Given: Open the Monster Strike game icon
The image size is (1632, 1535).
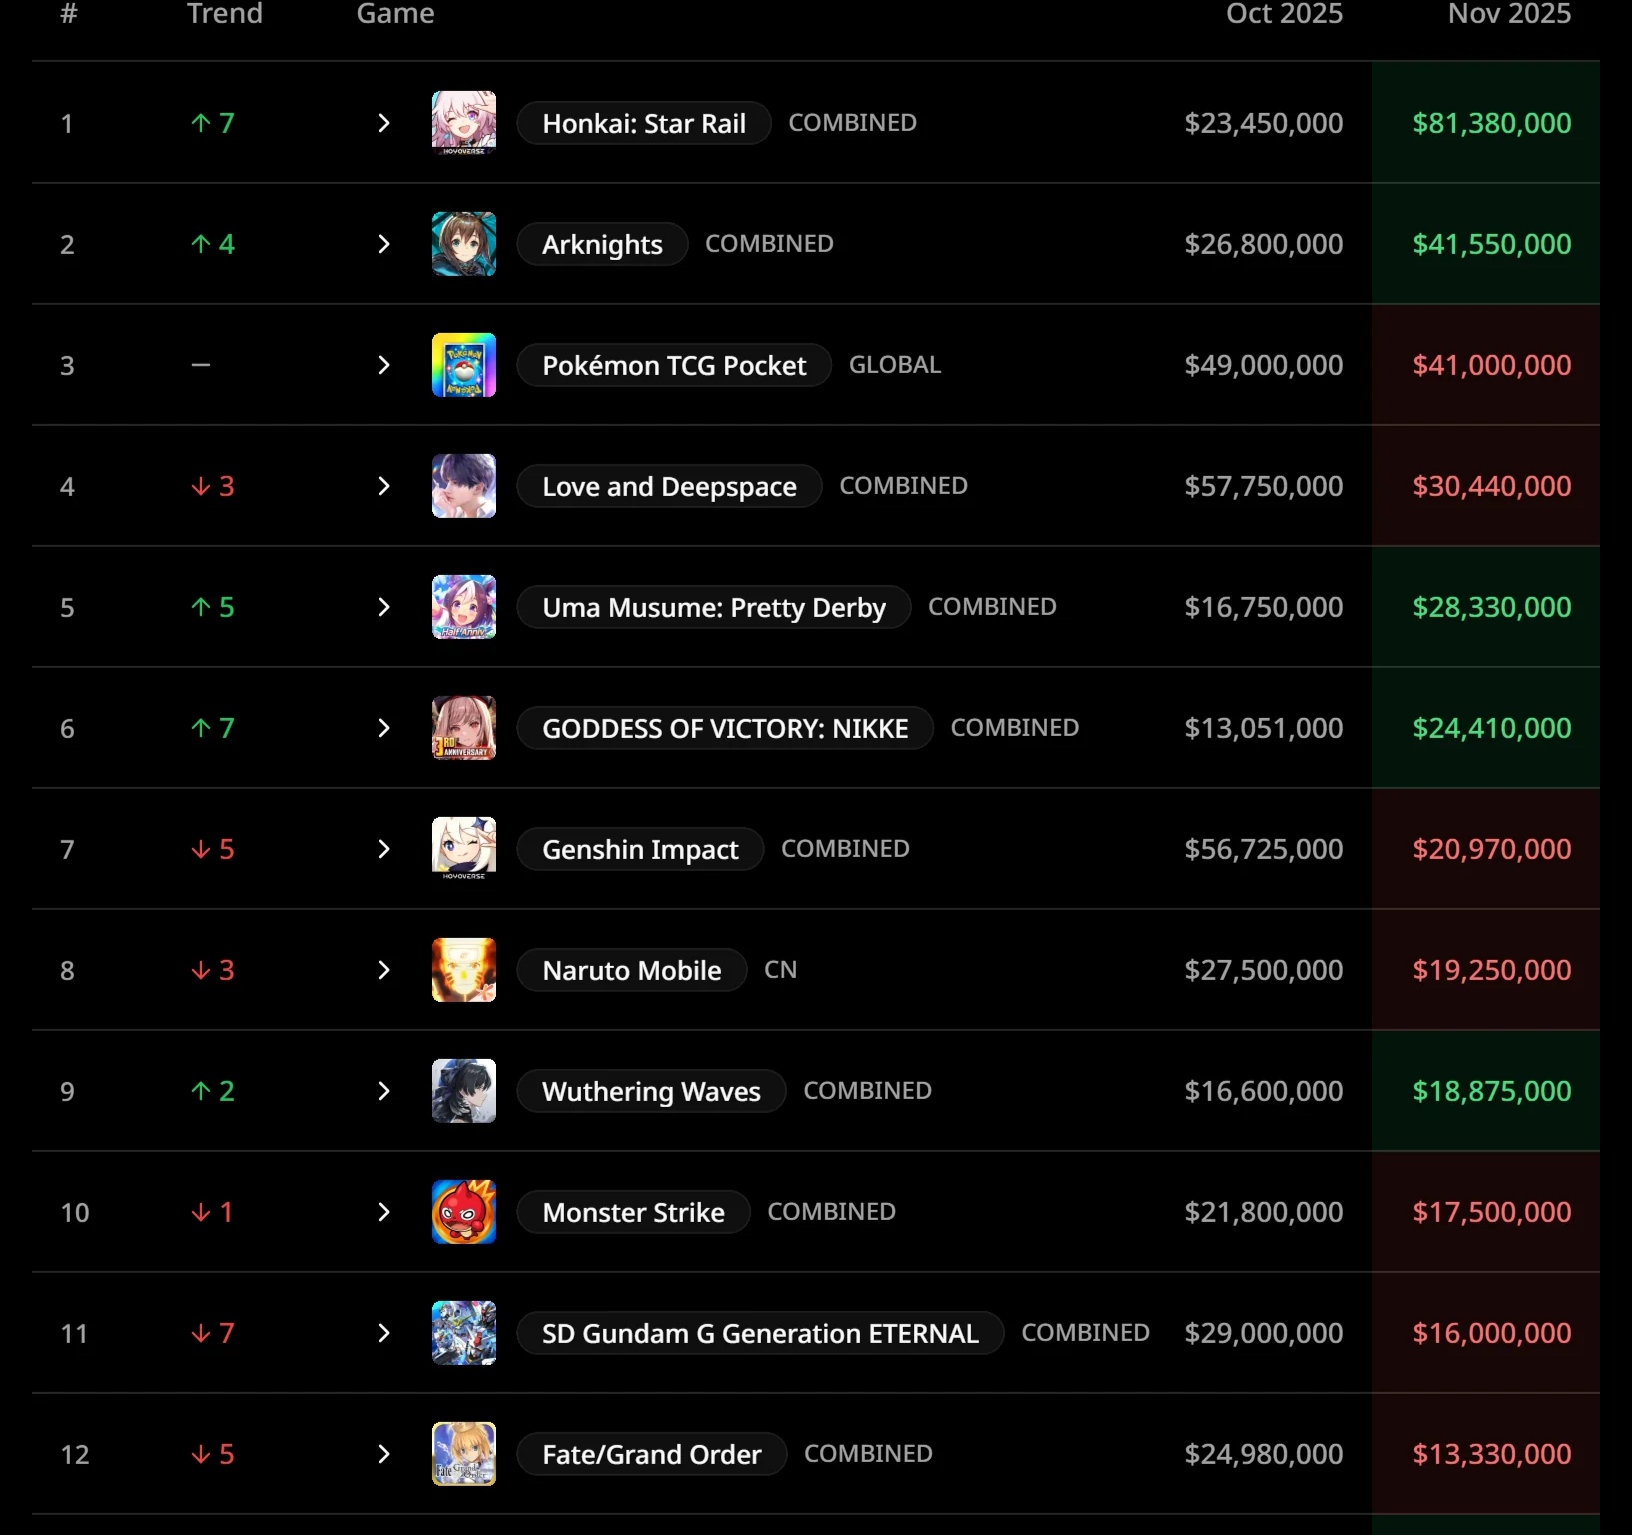Looking at the screenshot, I should tap(464, 1212).
